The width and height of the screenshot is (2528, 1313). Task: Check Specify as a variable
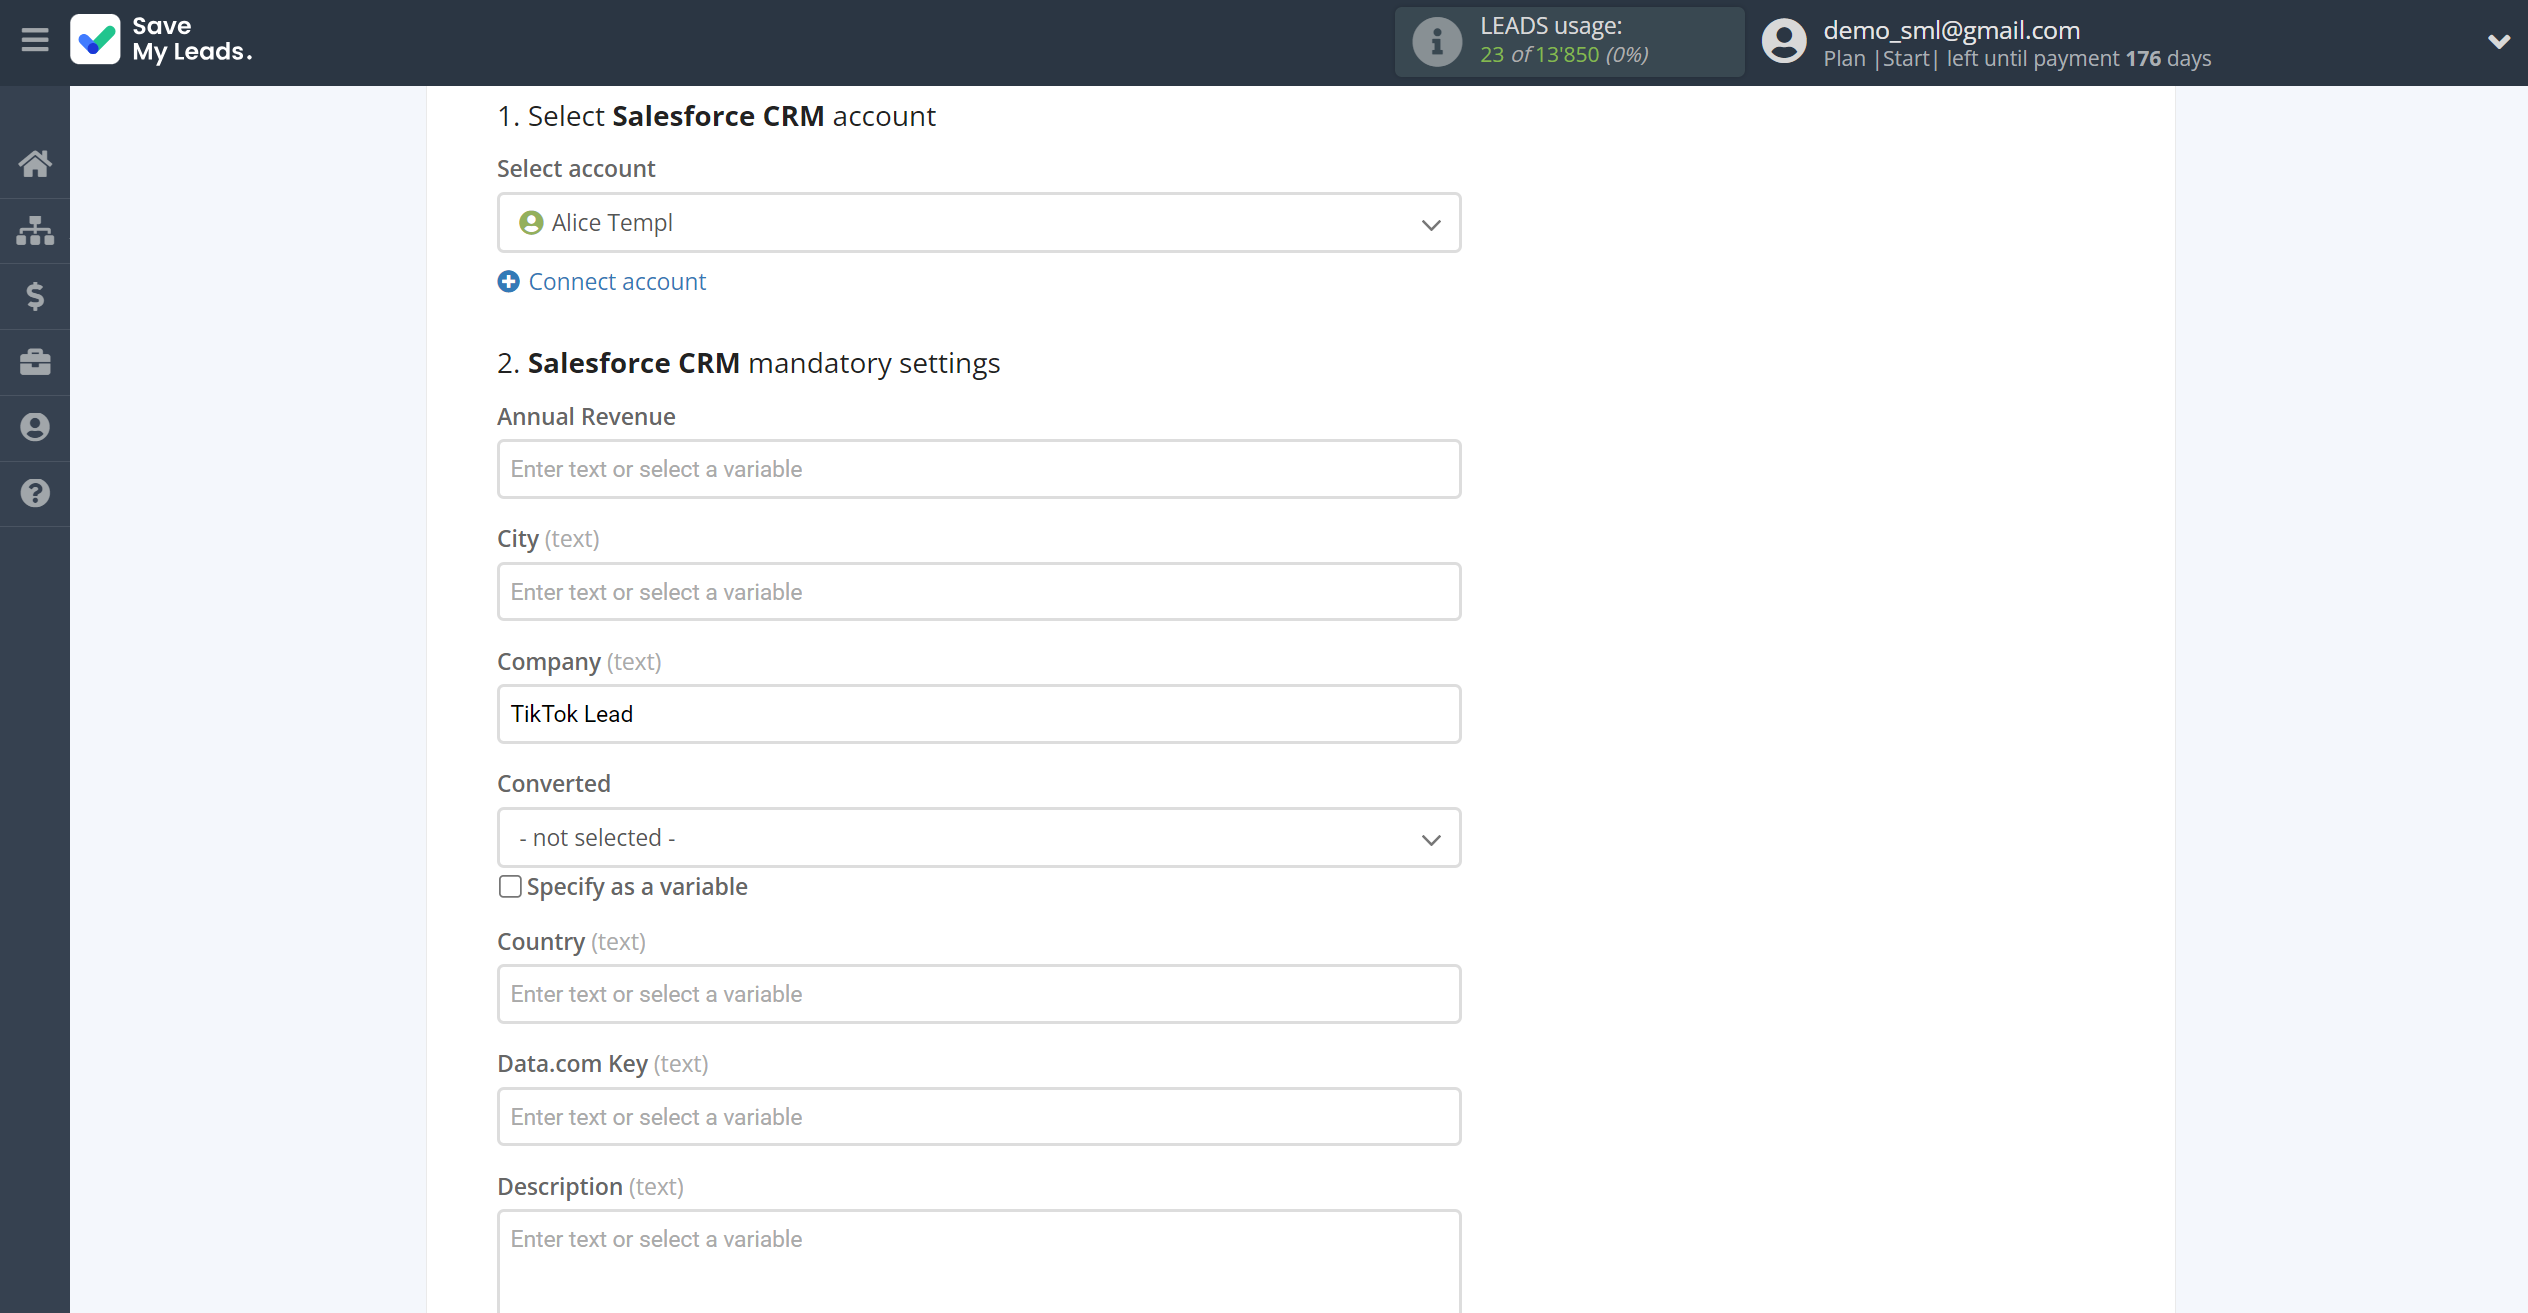pyautogui.click(x=510, y=887)
